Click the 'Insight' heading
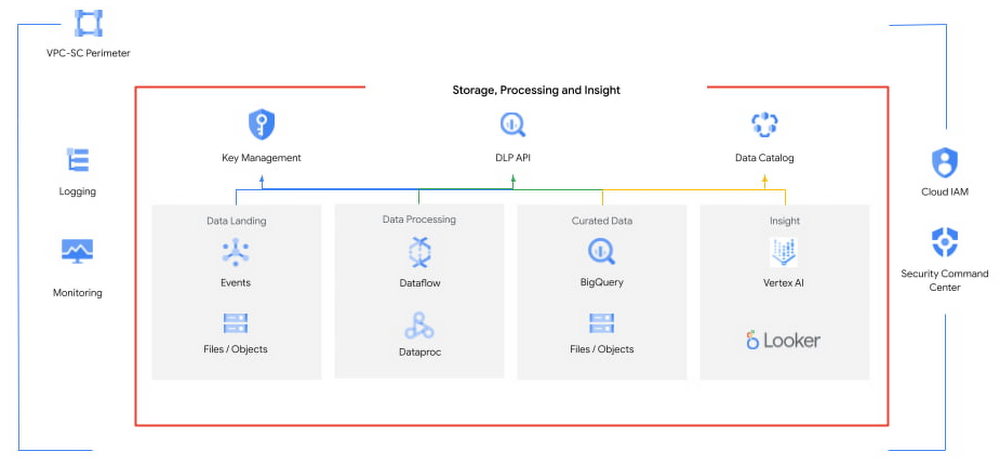 [784, 221]
